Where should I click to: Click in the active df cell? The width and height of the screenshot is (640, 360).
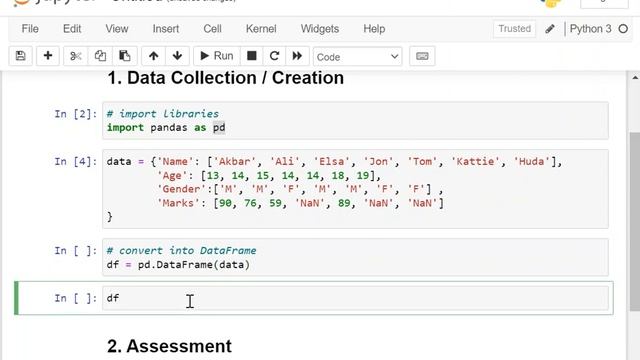(355, 298)
